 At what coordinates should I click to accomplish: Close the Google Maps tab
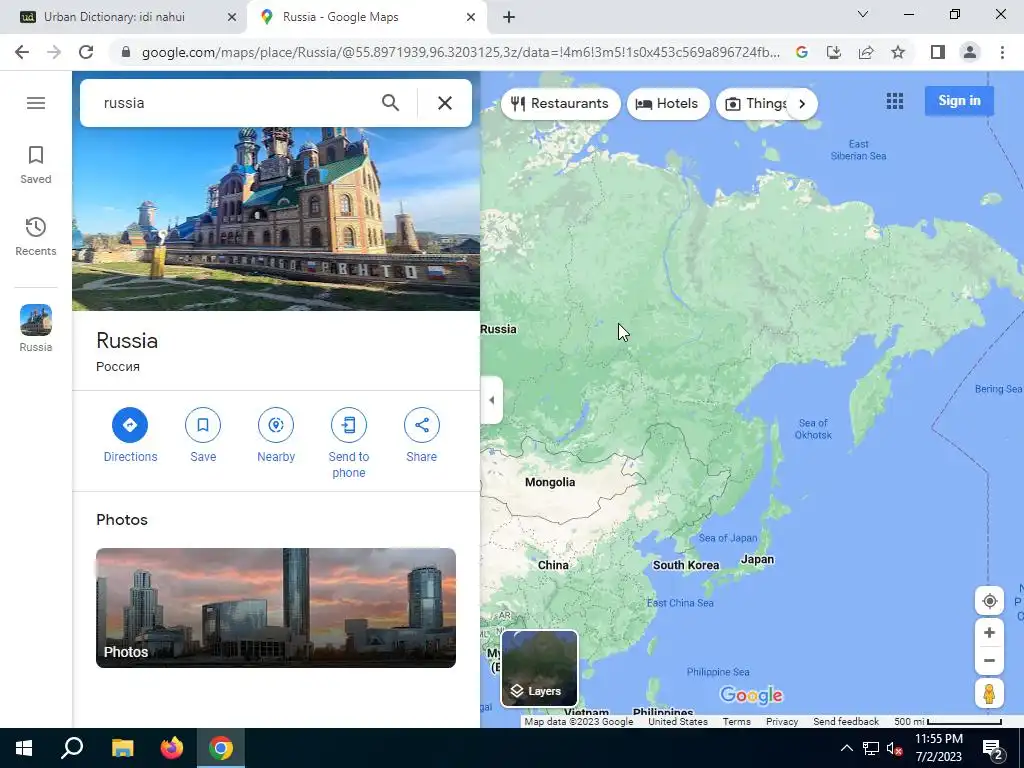[x=471, y=17]
